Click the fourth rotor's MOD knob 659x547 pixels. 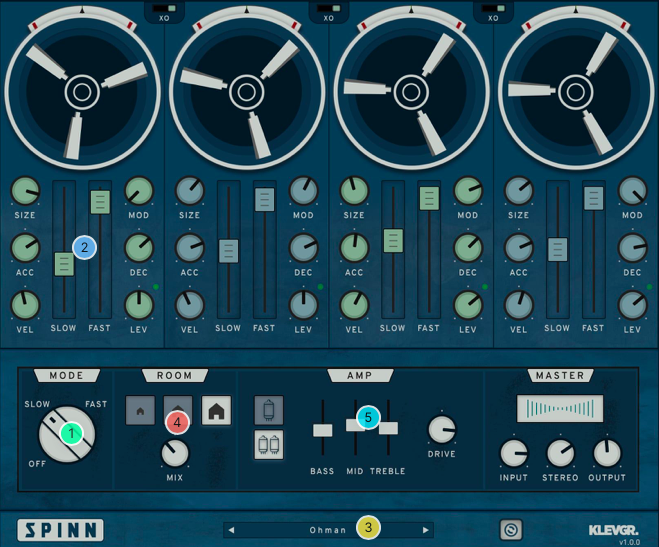(x=633, y=191)
